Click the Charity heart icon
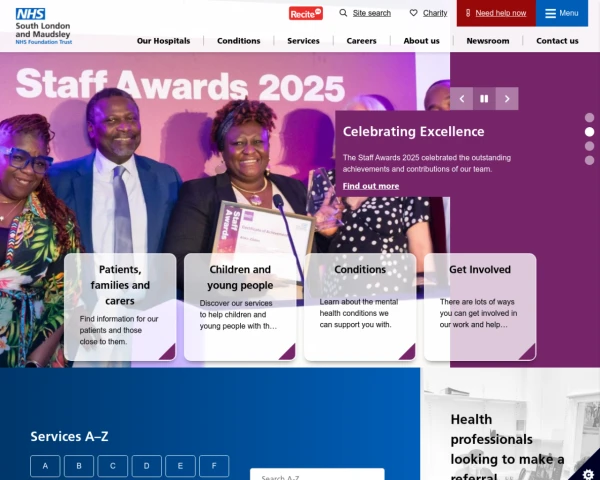The width and height of the screenshot is (600, 480). click(x=413, y=13)
